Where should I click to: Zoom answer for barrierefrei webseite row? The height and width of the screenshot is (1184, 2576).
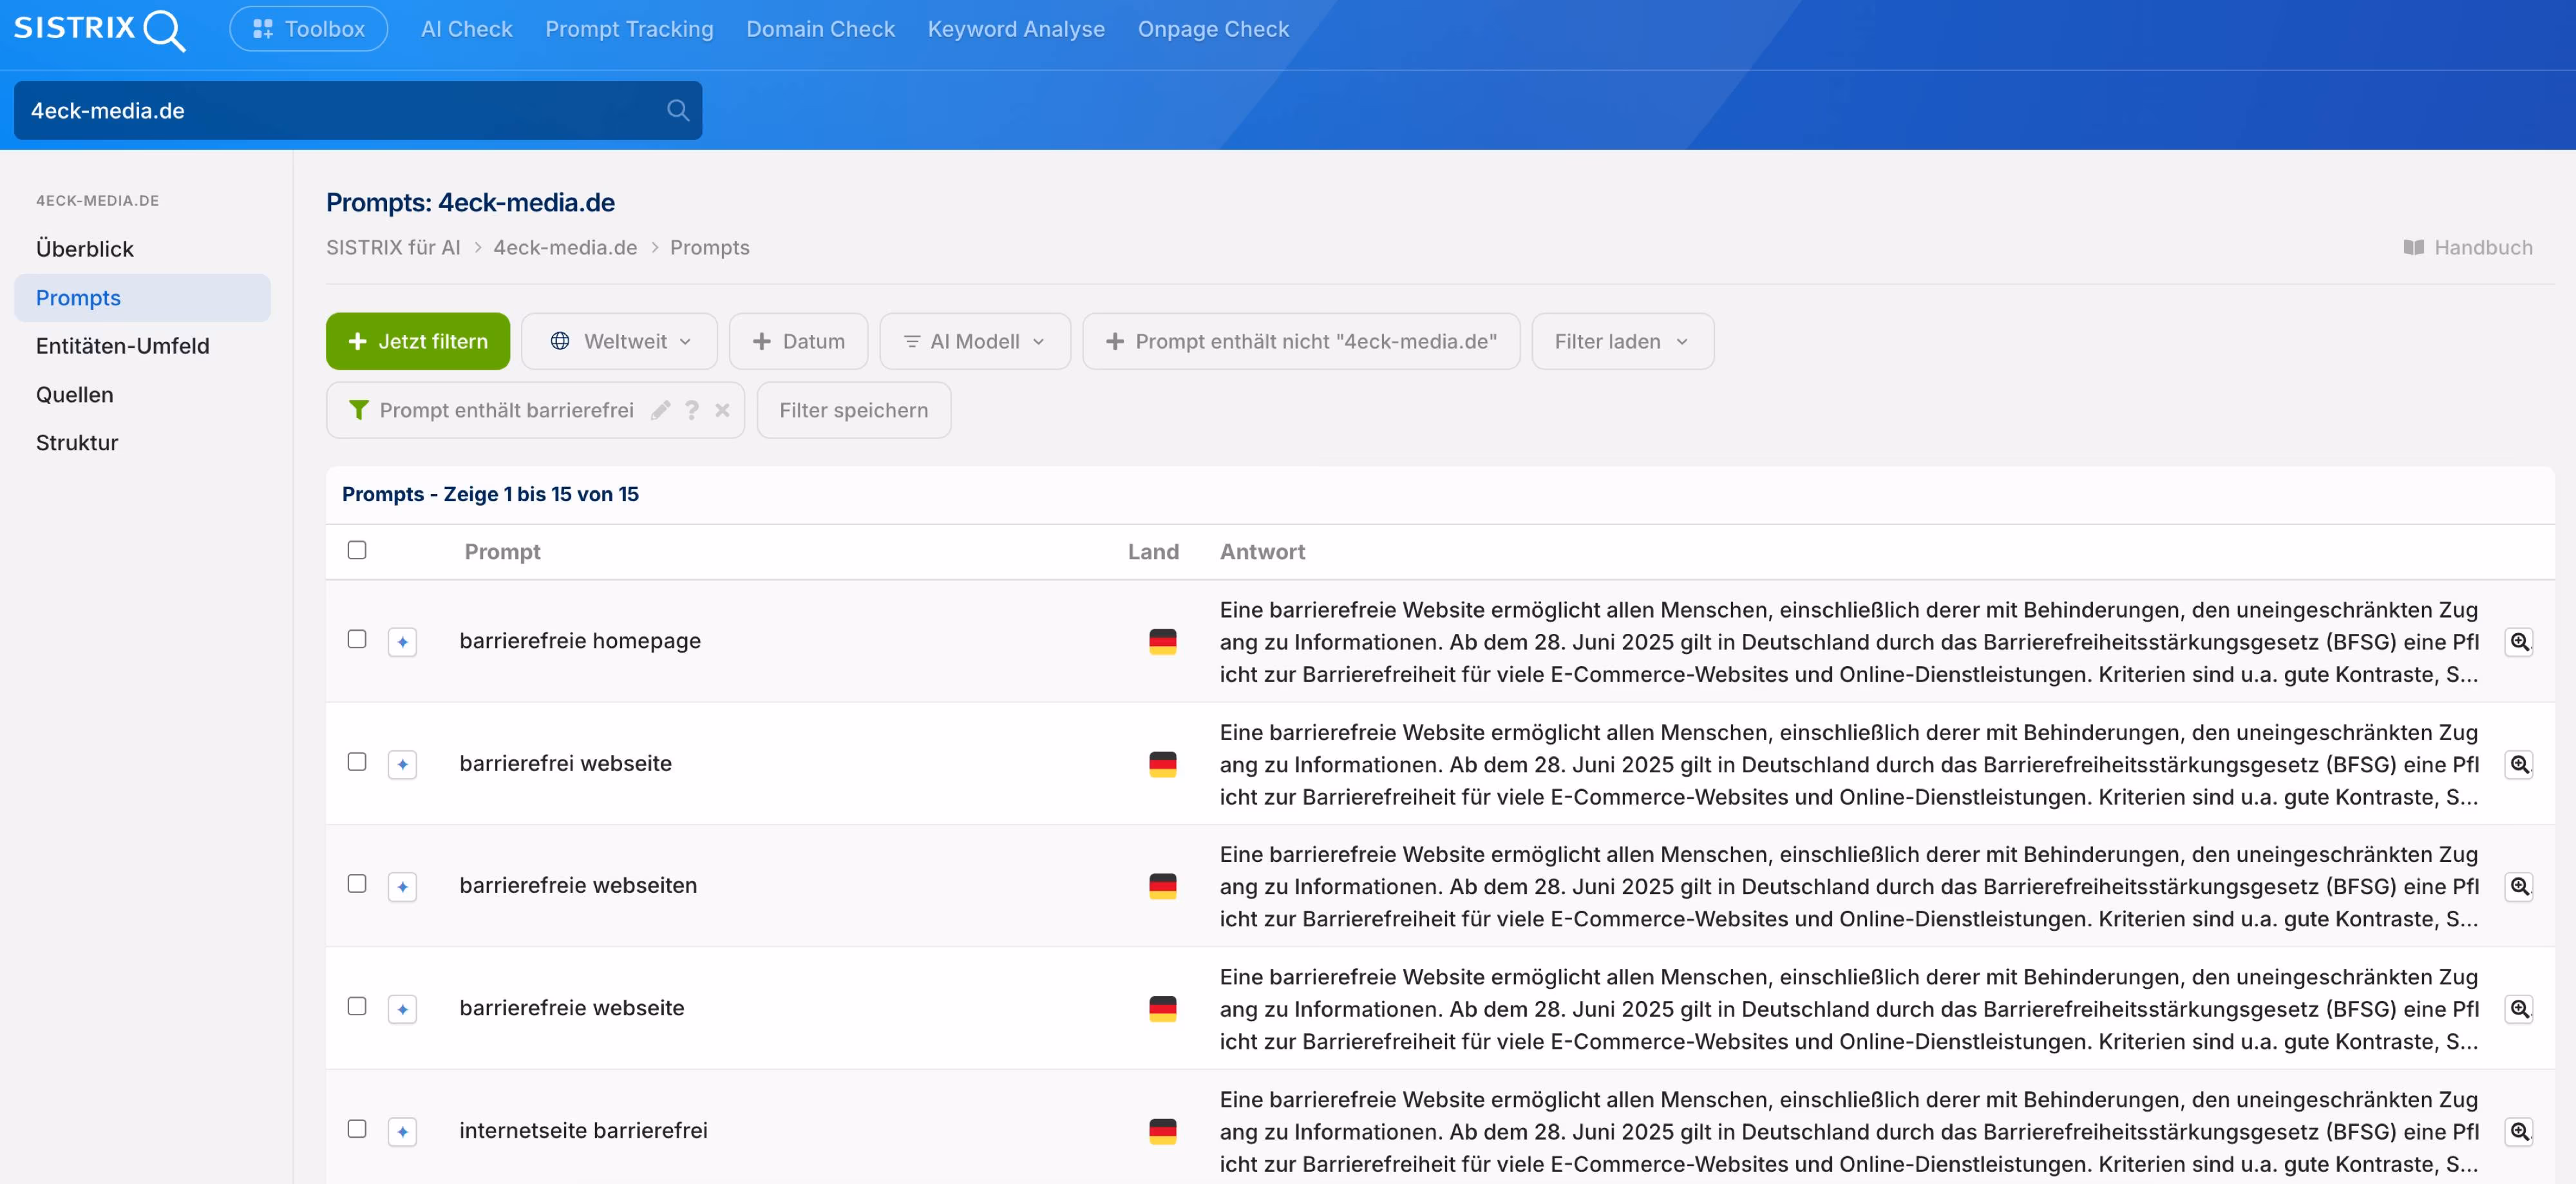[x=2519, y=764]
